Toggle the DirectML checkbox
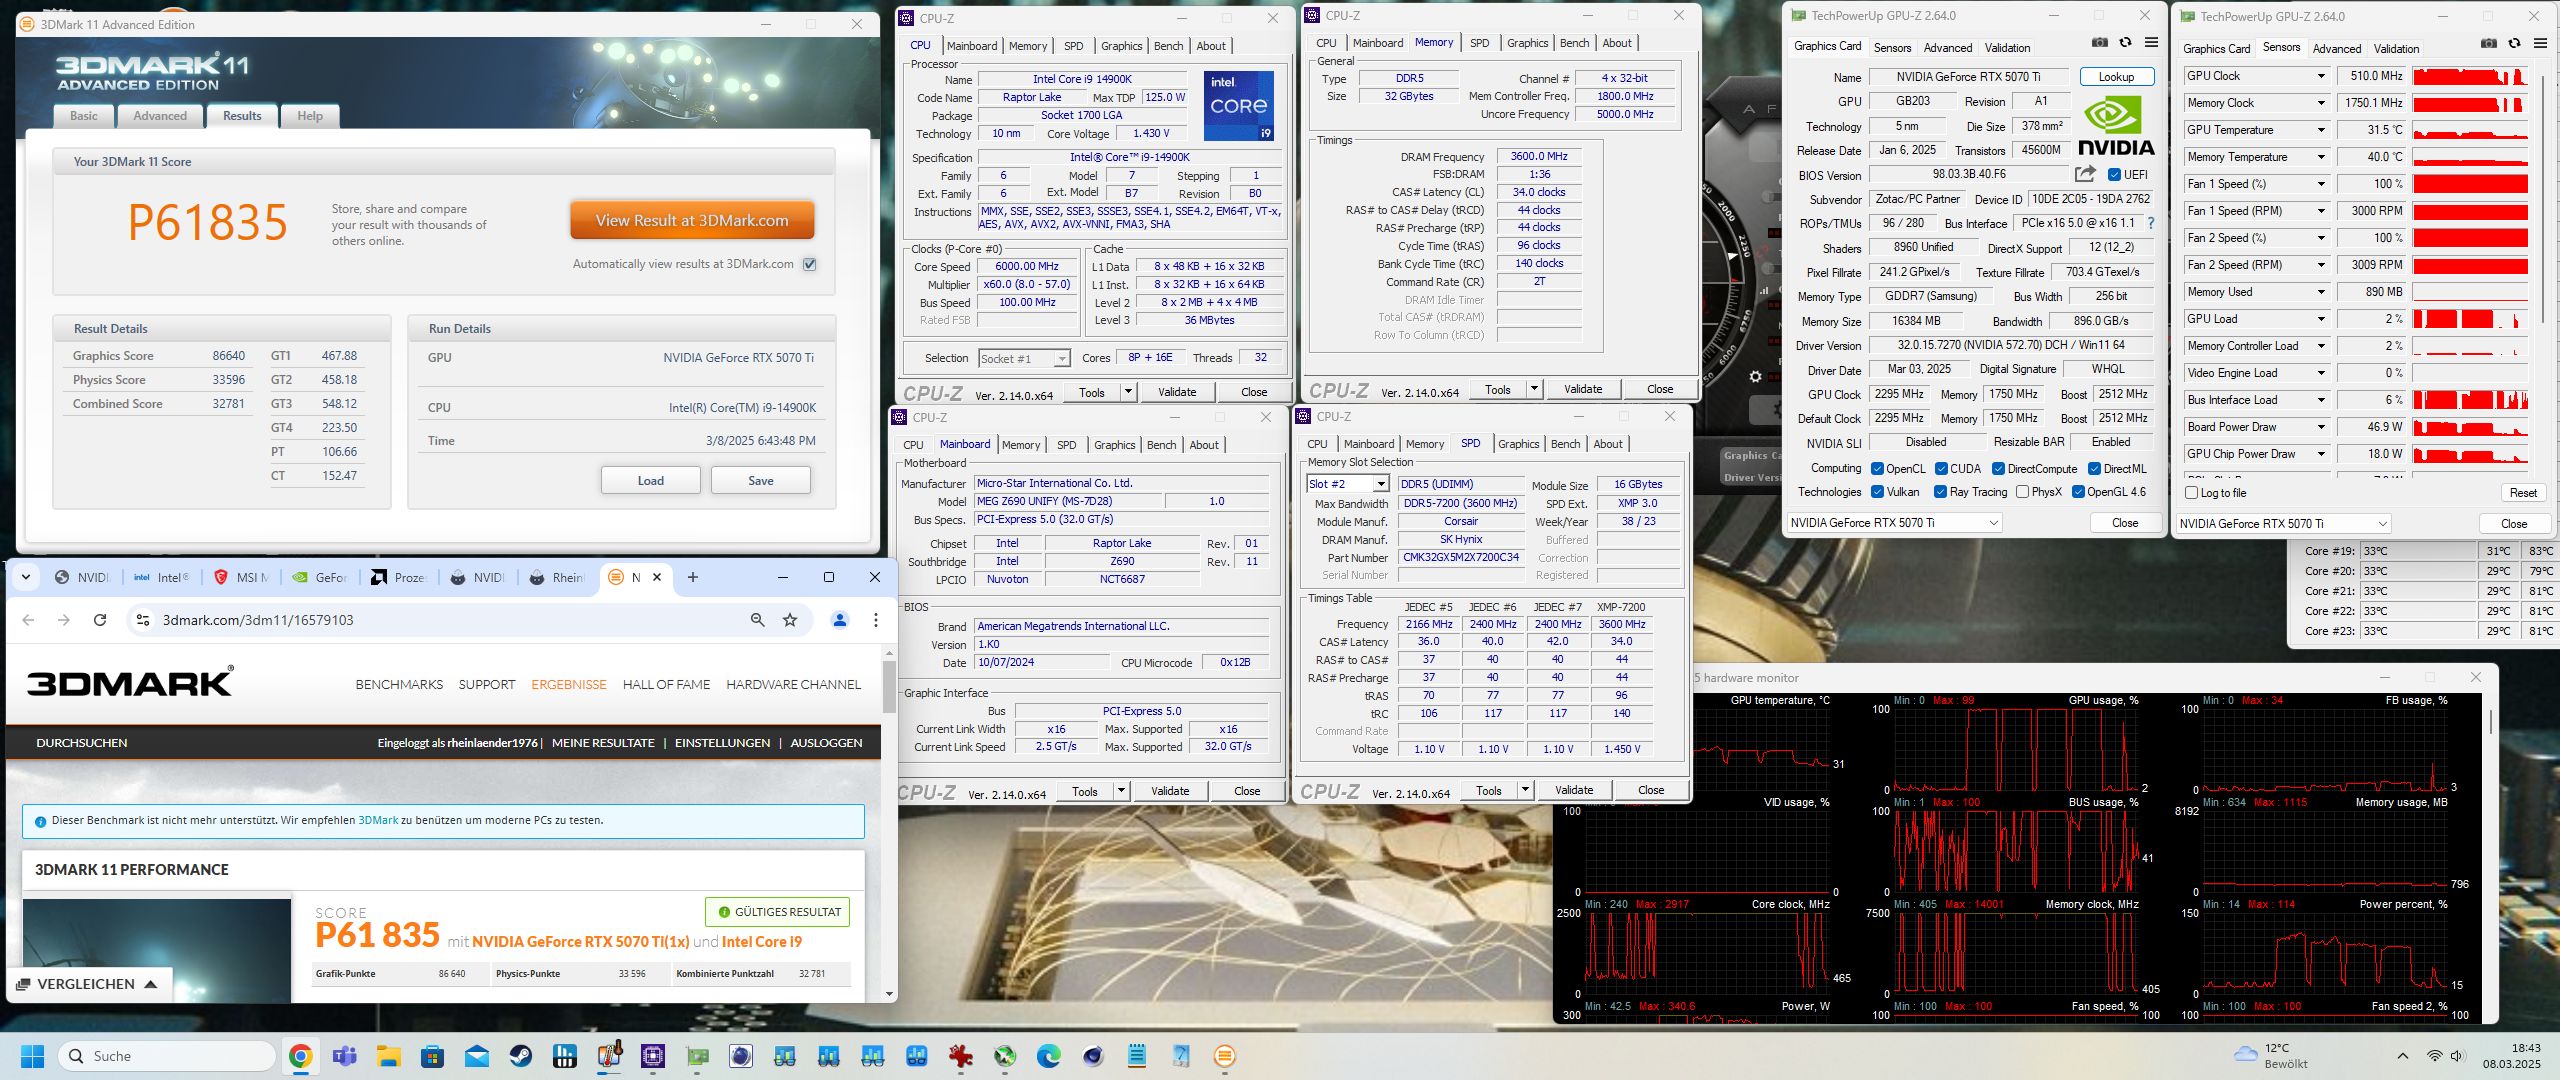The height and width of the screenshot is (1080, 2560). point(2094,468)
